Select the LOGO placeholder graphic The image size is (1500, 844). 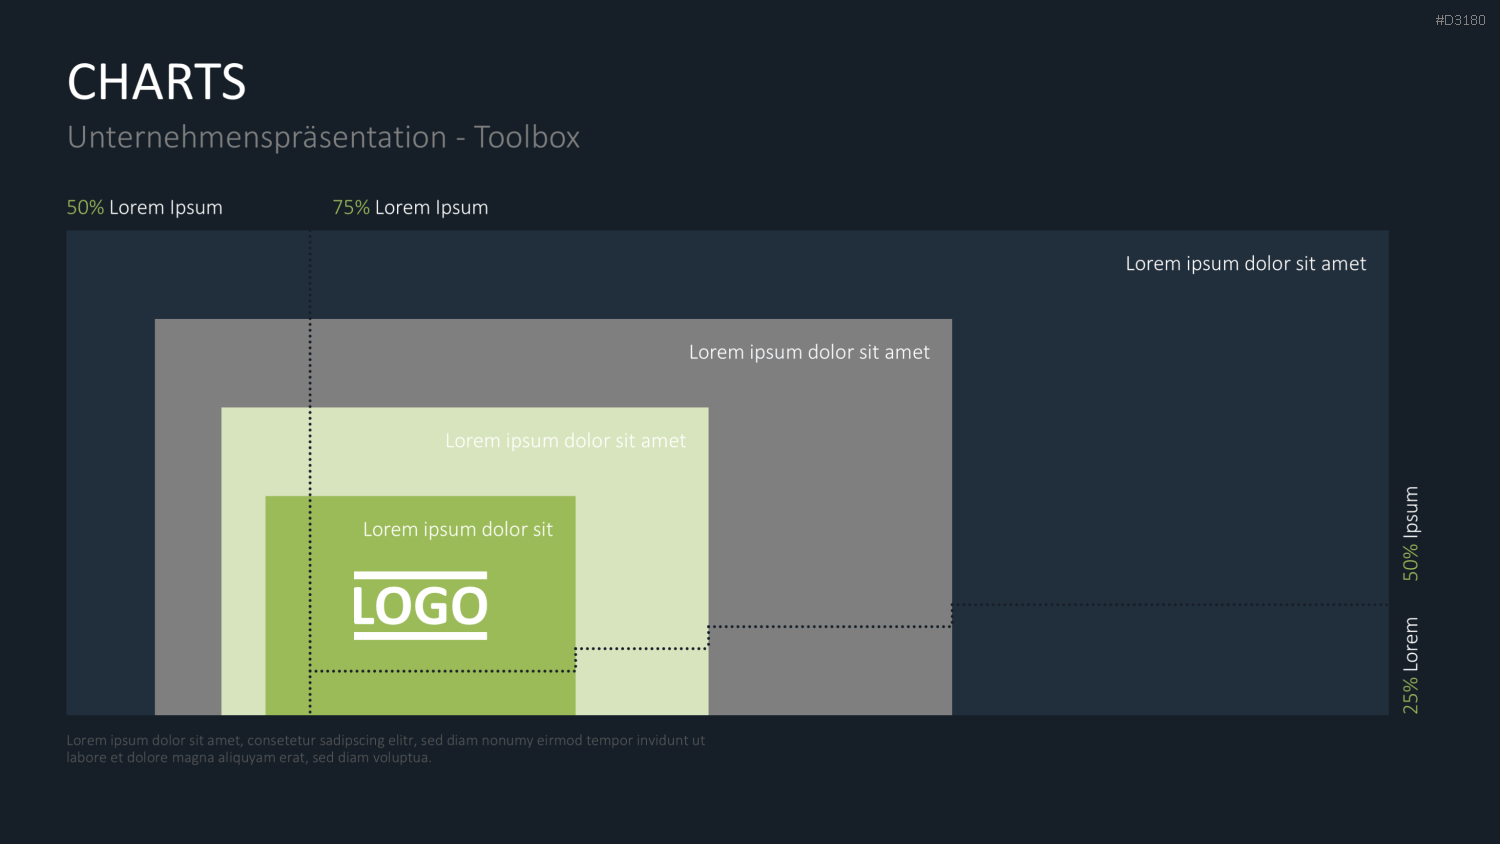click(x=420, y=605)
